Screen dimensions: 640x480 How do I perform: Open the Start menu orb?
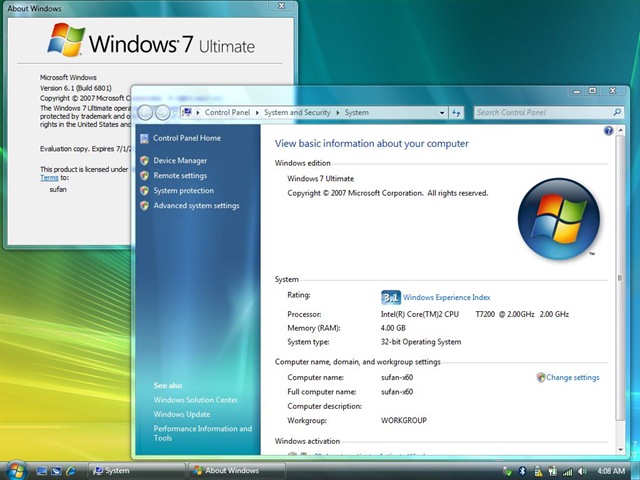tap(16, 470)
